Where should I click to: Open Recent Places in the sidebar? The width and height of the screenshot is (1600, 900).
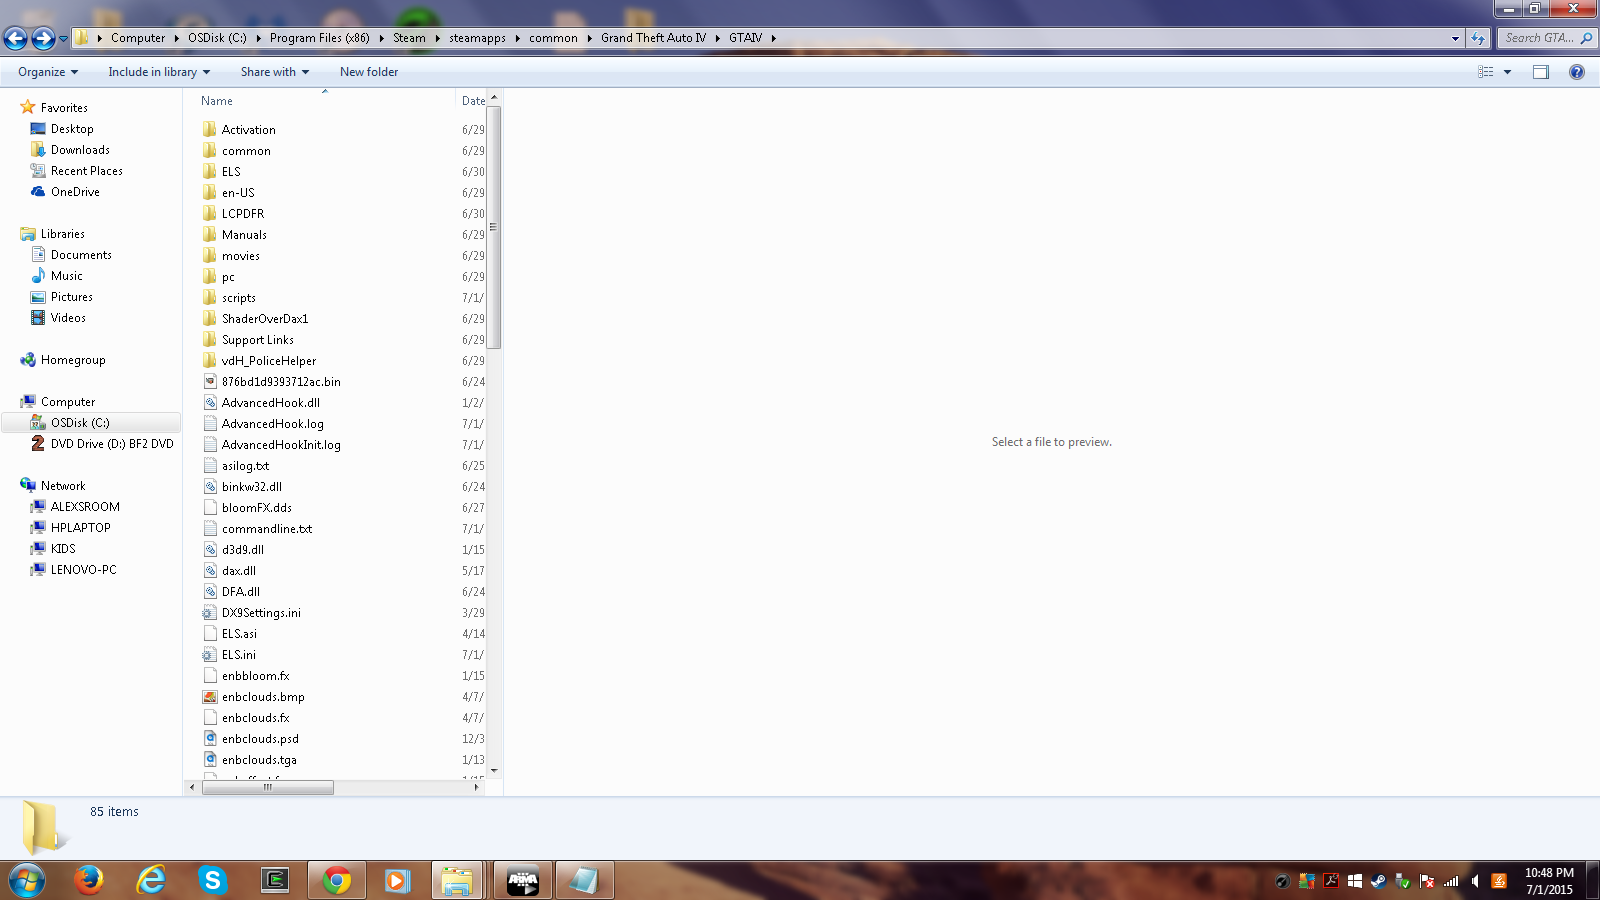87,171
